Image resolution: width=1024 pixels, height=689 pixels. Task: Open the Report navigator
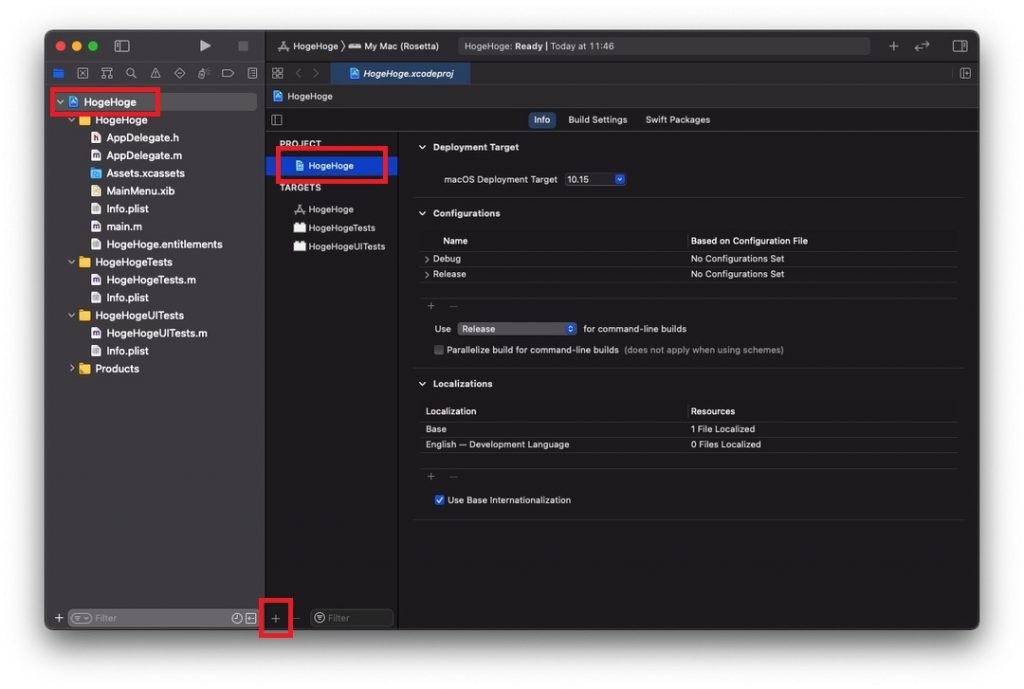252,73
